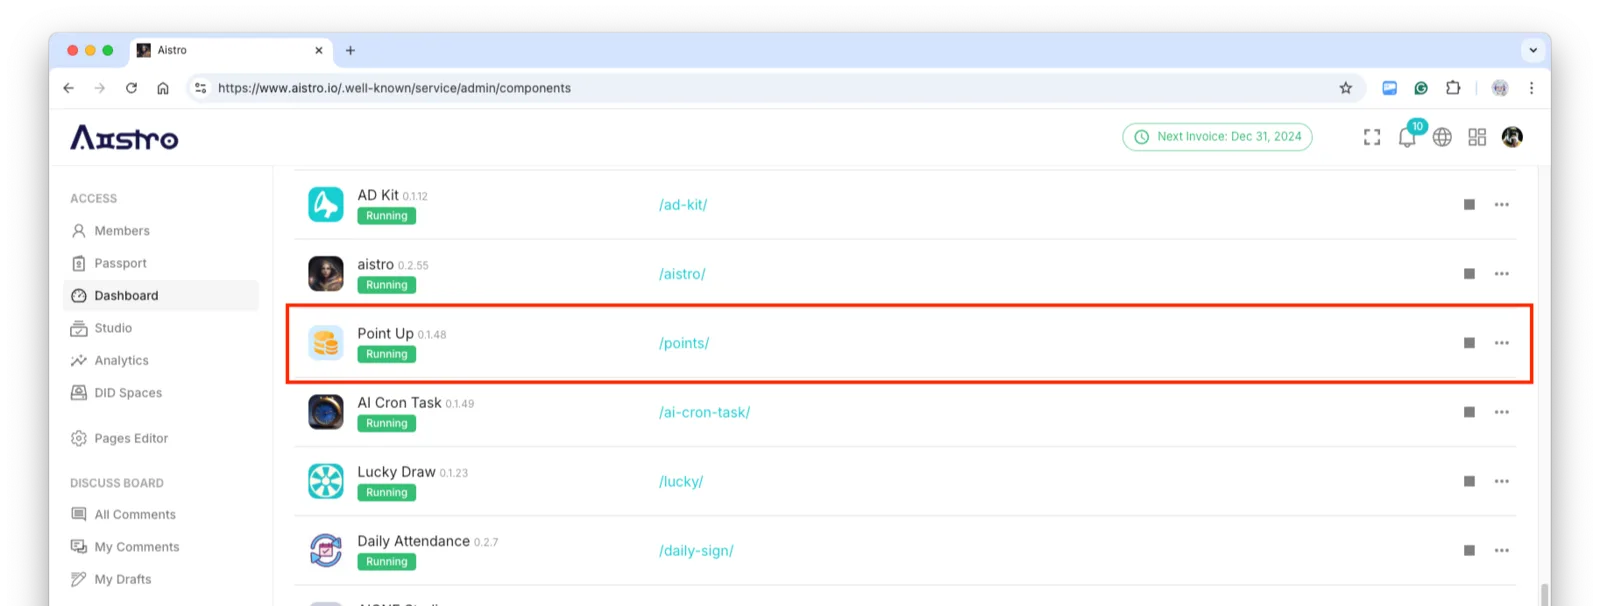1600x606 pixels.
Task: Open the /daily-sign/ mount path link
Action: (x=696, y=550)
